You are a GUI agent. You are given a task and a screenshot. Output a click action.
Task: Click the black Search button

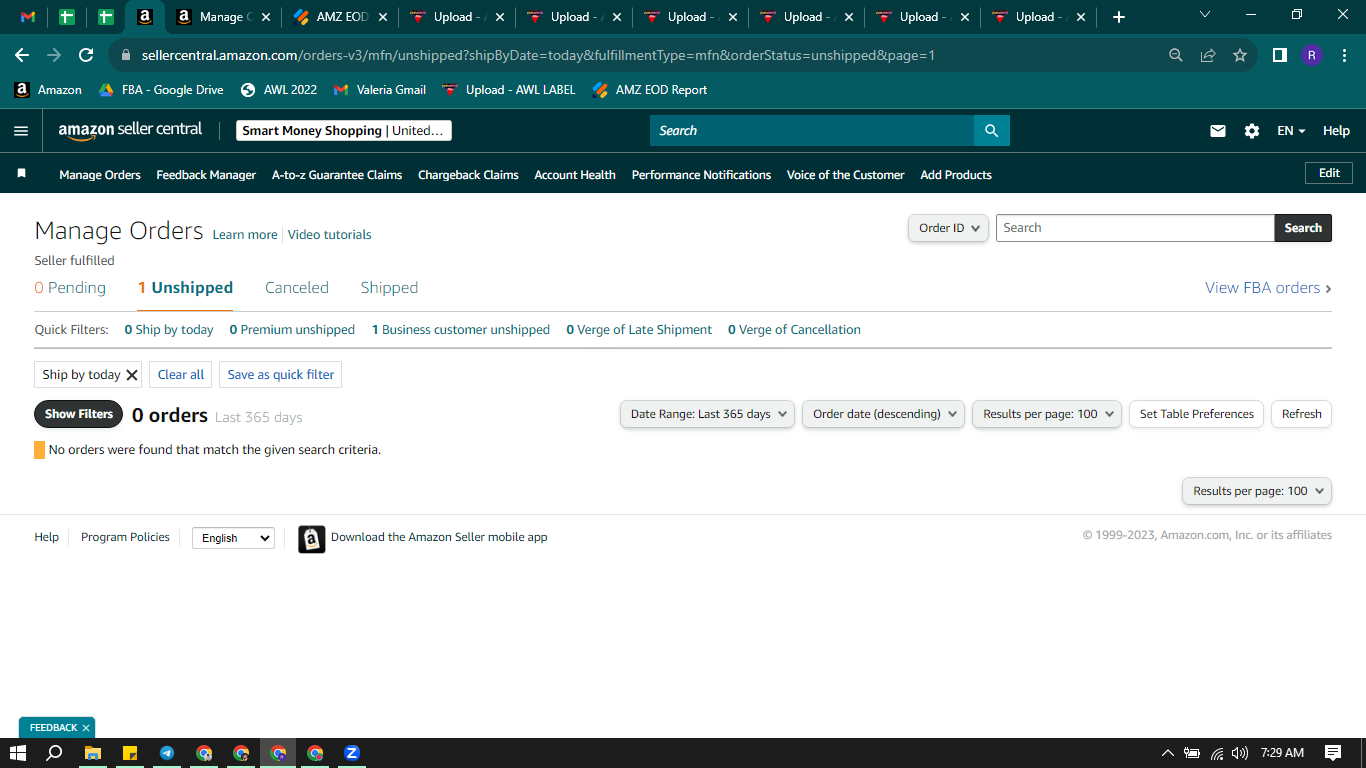tap(1303, 228)
